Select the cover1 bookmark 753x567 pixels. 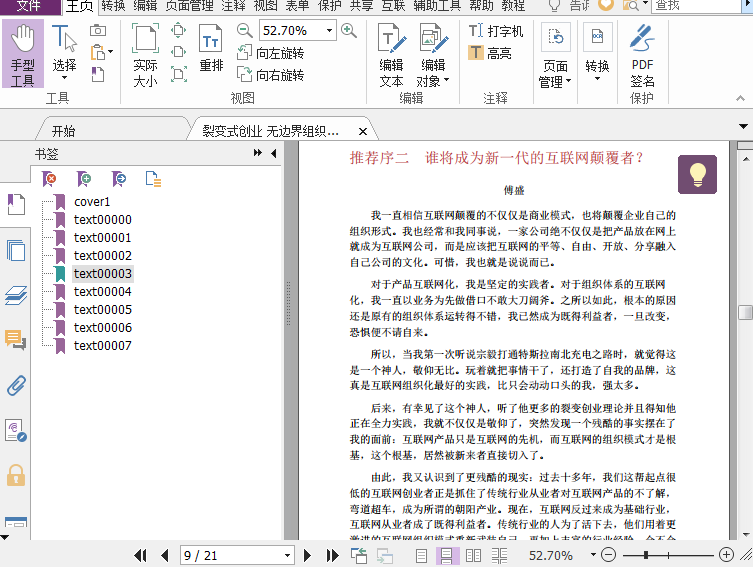point(92,202)
